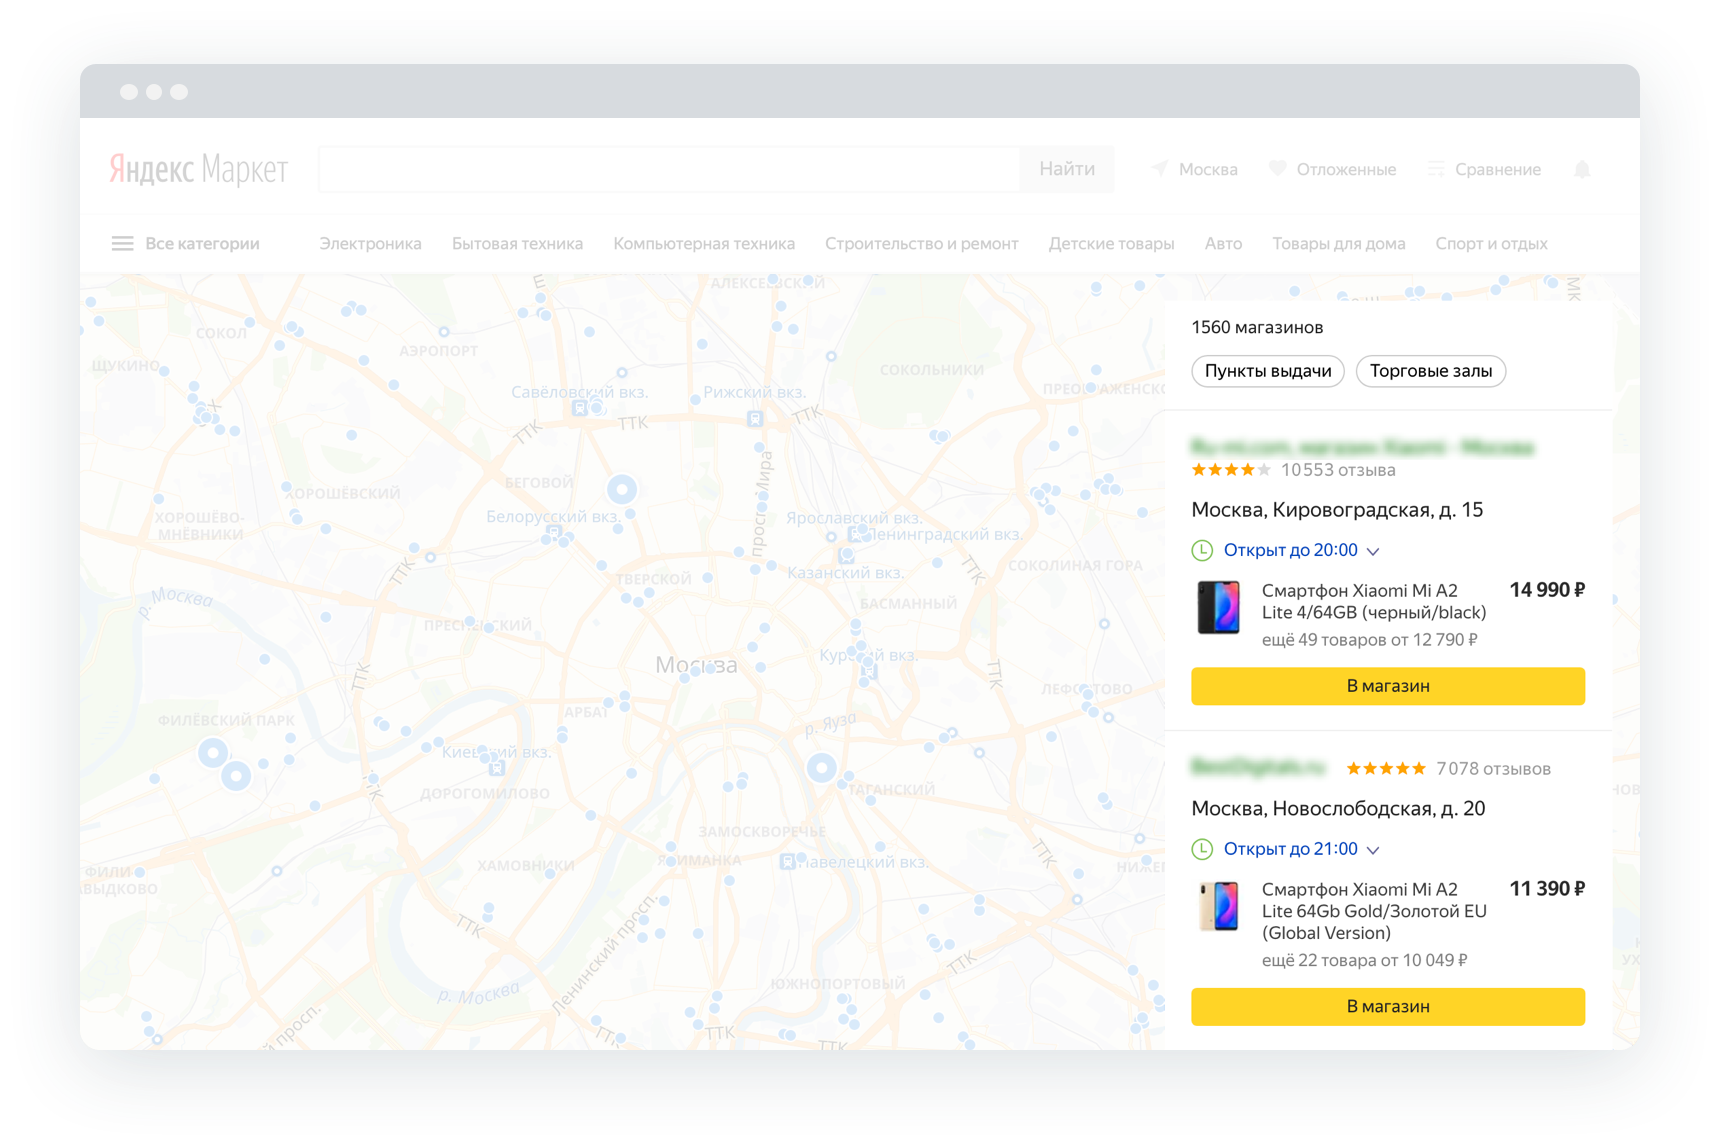Go to Электроника category

tap(370, 243)
